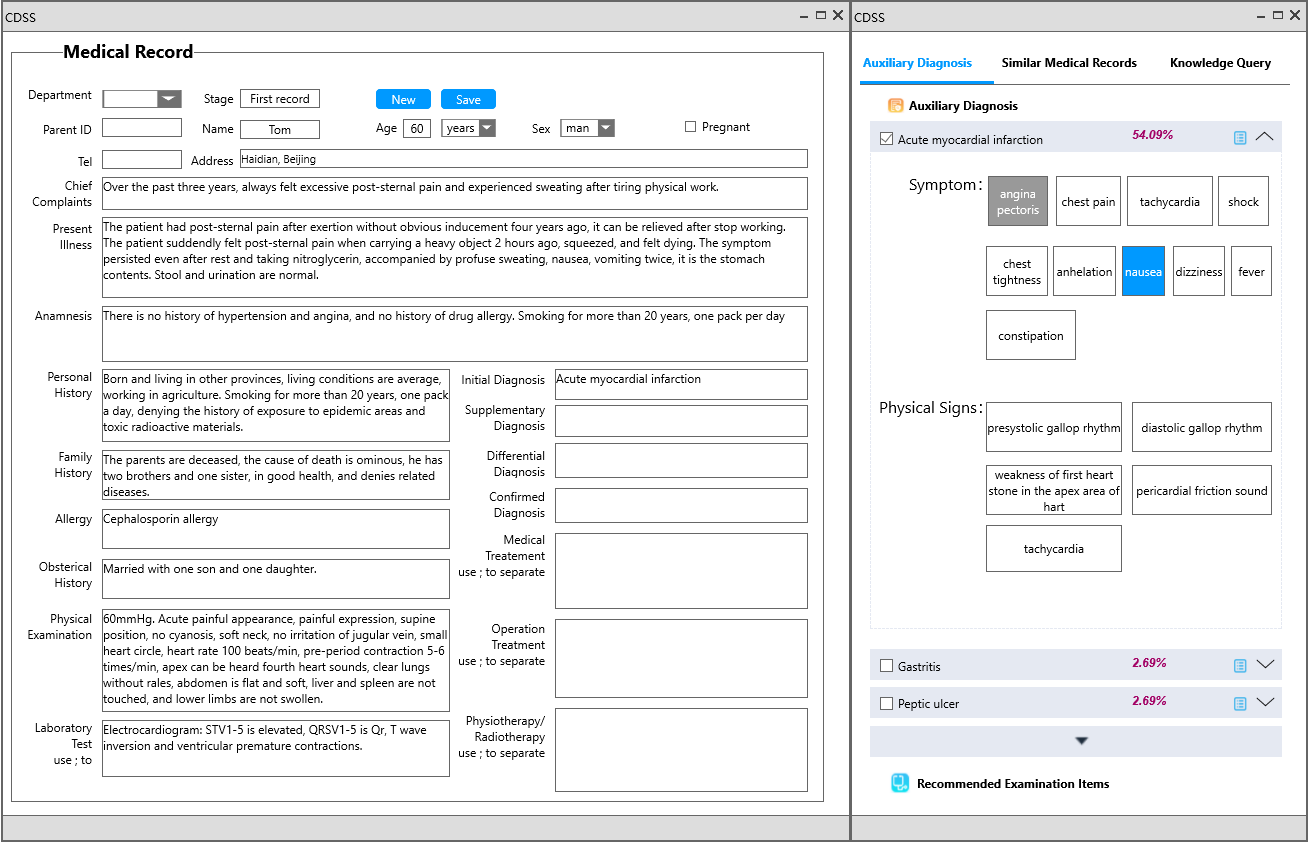Open details icon for Gastritis row
The height and width of the screenshot is (843, 1308).
1240,665
